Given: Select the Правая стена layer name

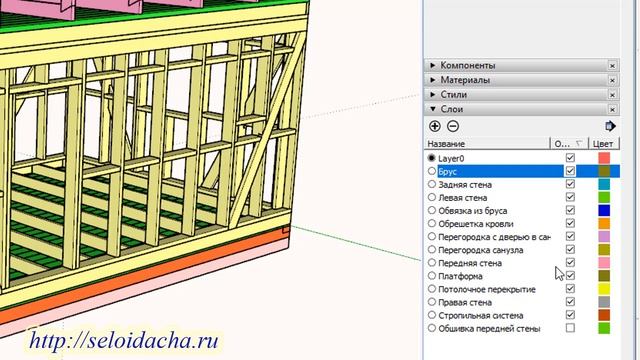Looking at the screenshot, I should [x=465, y=302].
